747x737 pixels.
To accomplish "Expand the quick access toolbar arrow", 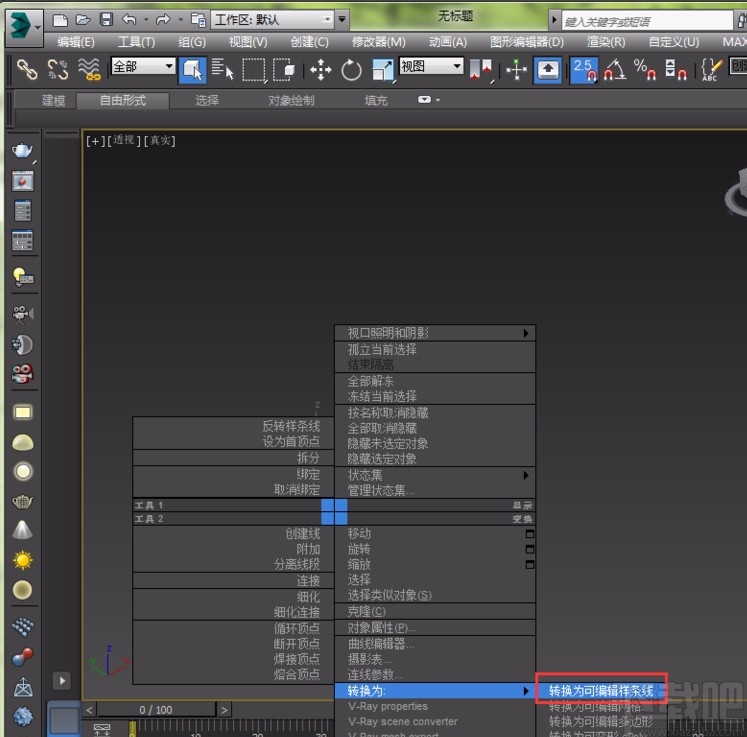I will point(342,20).
